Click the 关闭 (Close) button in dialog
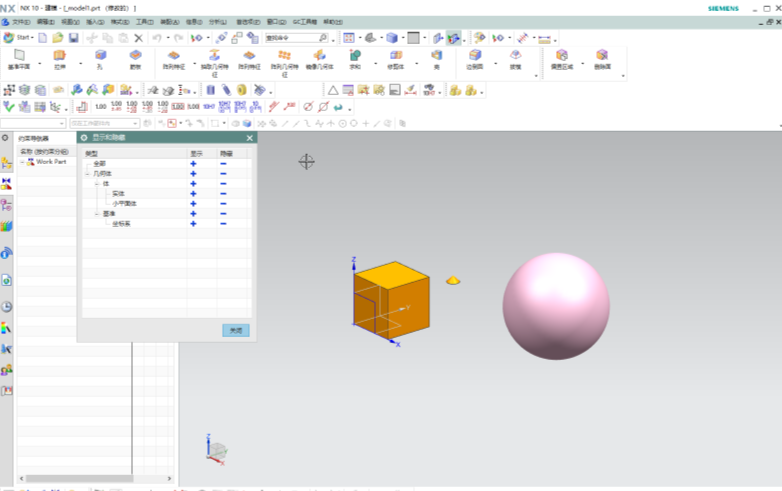The width and height of the screenshot is (782, 491). (236, 330)
